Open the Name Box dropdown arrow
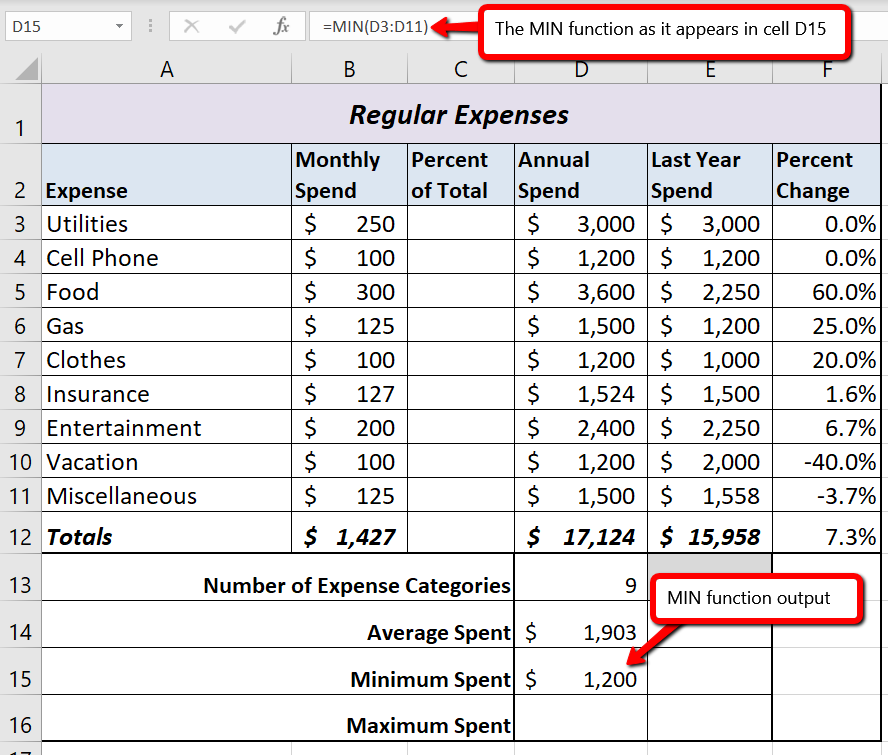This screenshot has width=888, height=755. 120,27
